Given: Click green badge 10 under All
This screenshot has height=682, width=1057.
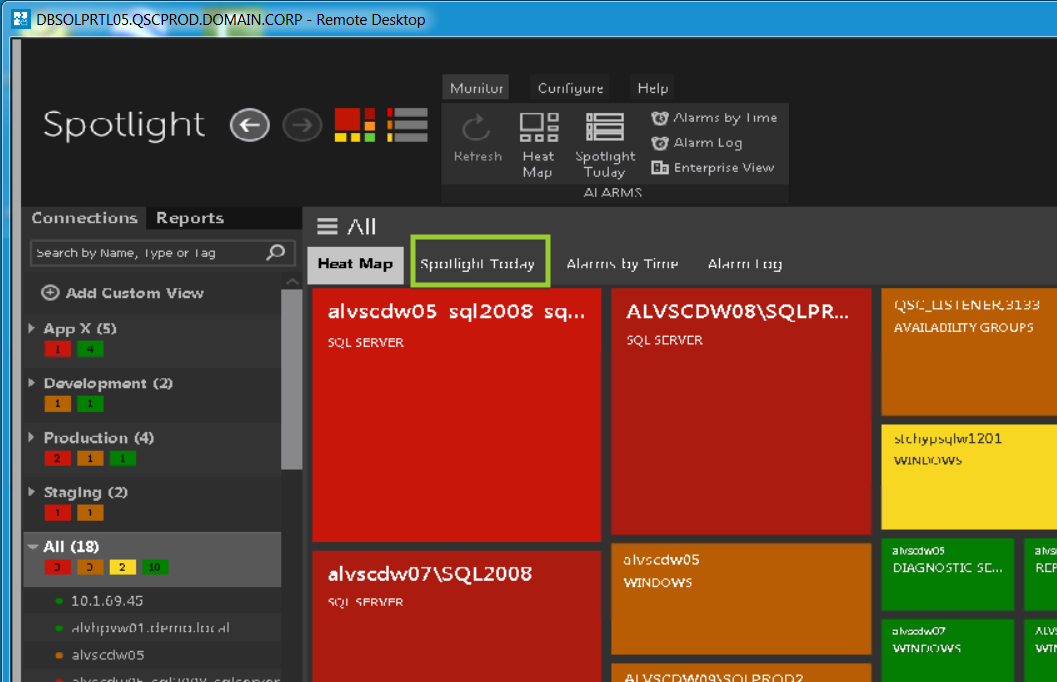Looking at the screenshot, I should 154,567.
